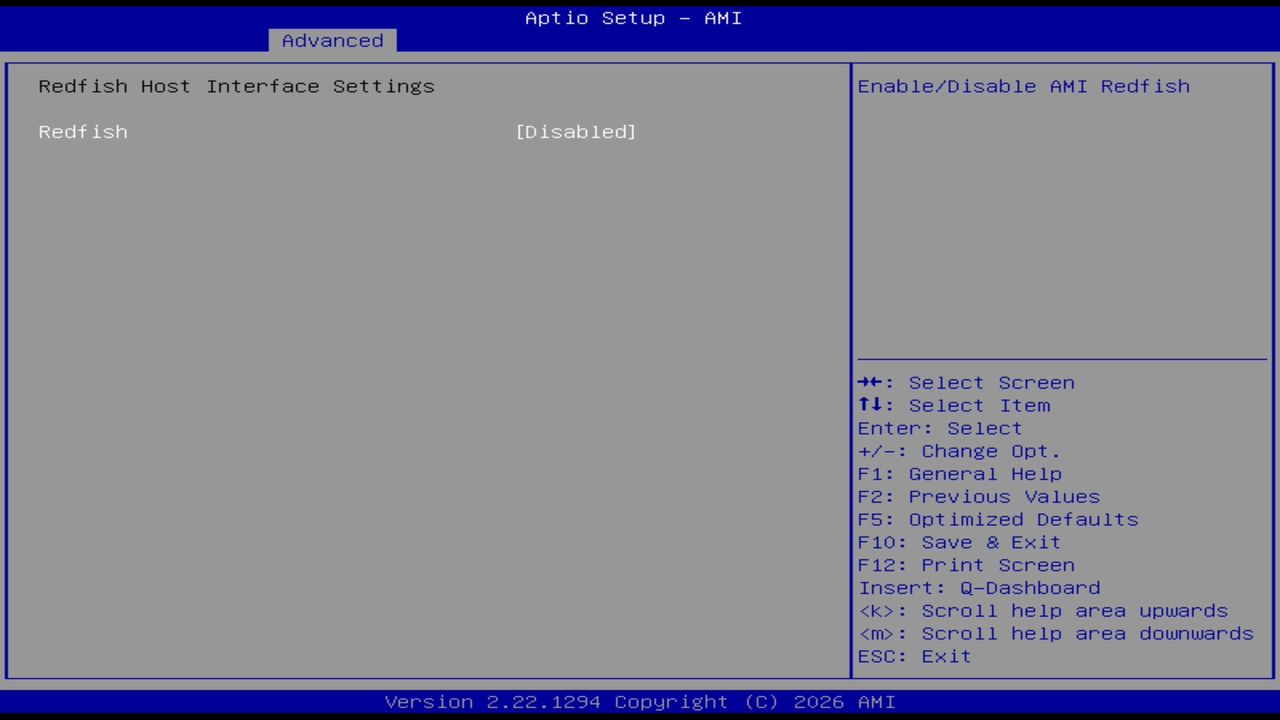The height and width of the screenshot is (720, 1280).
Task: Click the +/-: Change Opt. hint
Action: [x=958, y=451]
